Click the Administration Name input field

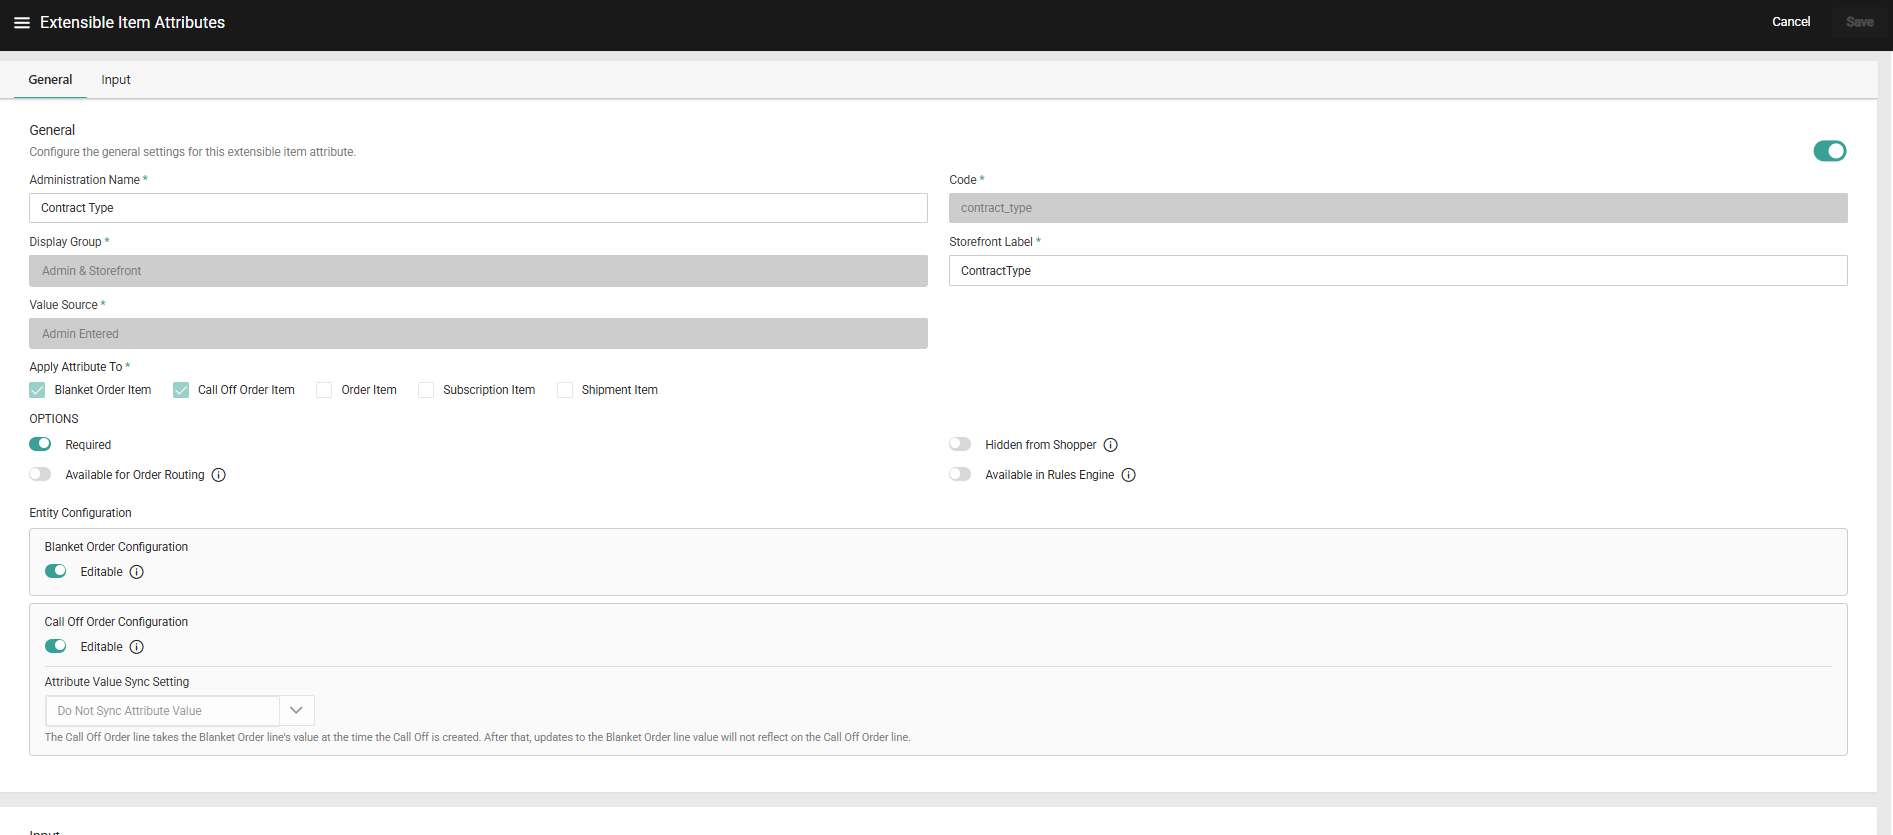478,208
